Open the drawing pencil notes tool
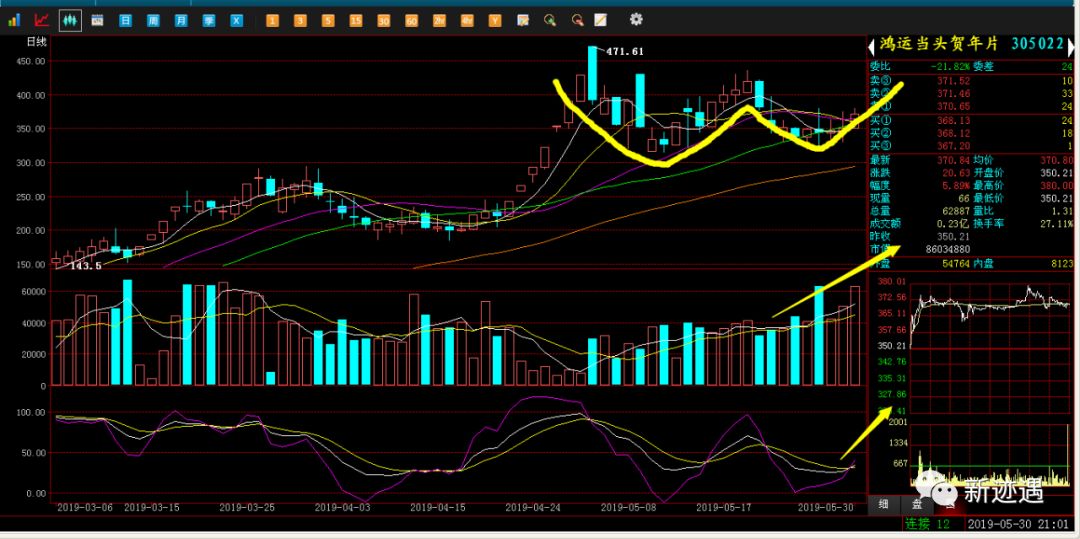The height and width of the screenshot is (539, 1080). pyautogui.click(x=601, y=21)
